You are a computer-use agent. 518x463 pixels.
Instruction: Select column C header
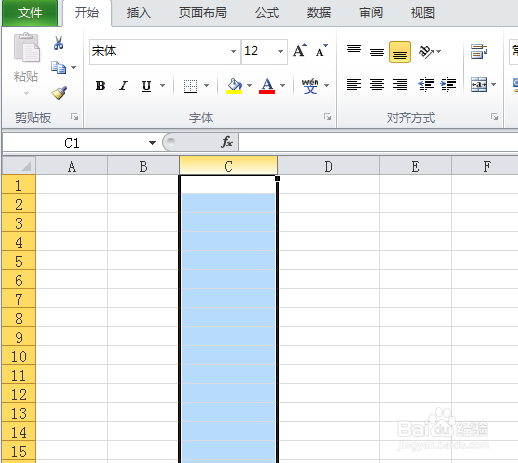tap(228, 166)
